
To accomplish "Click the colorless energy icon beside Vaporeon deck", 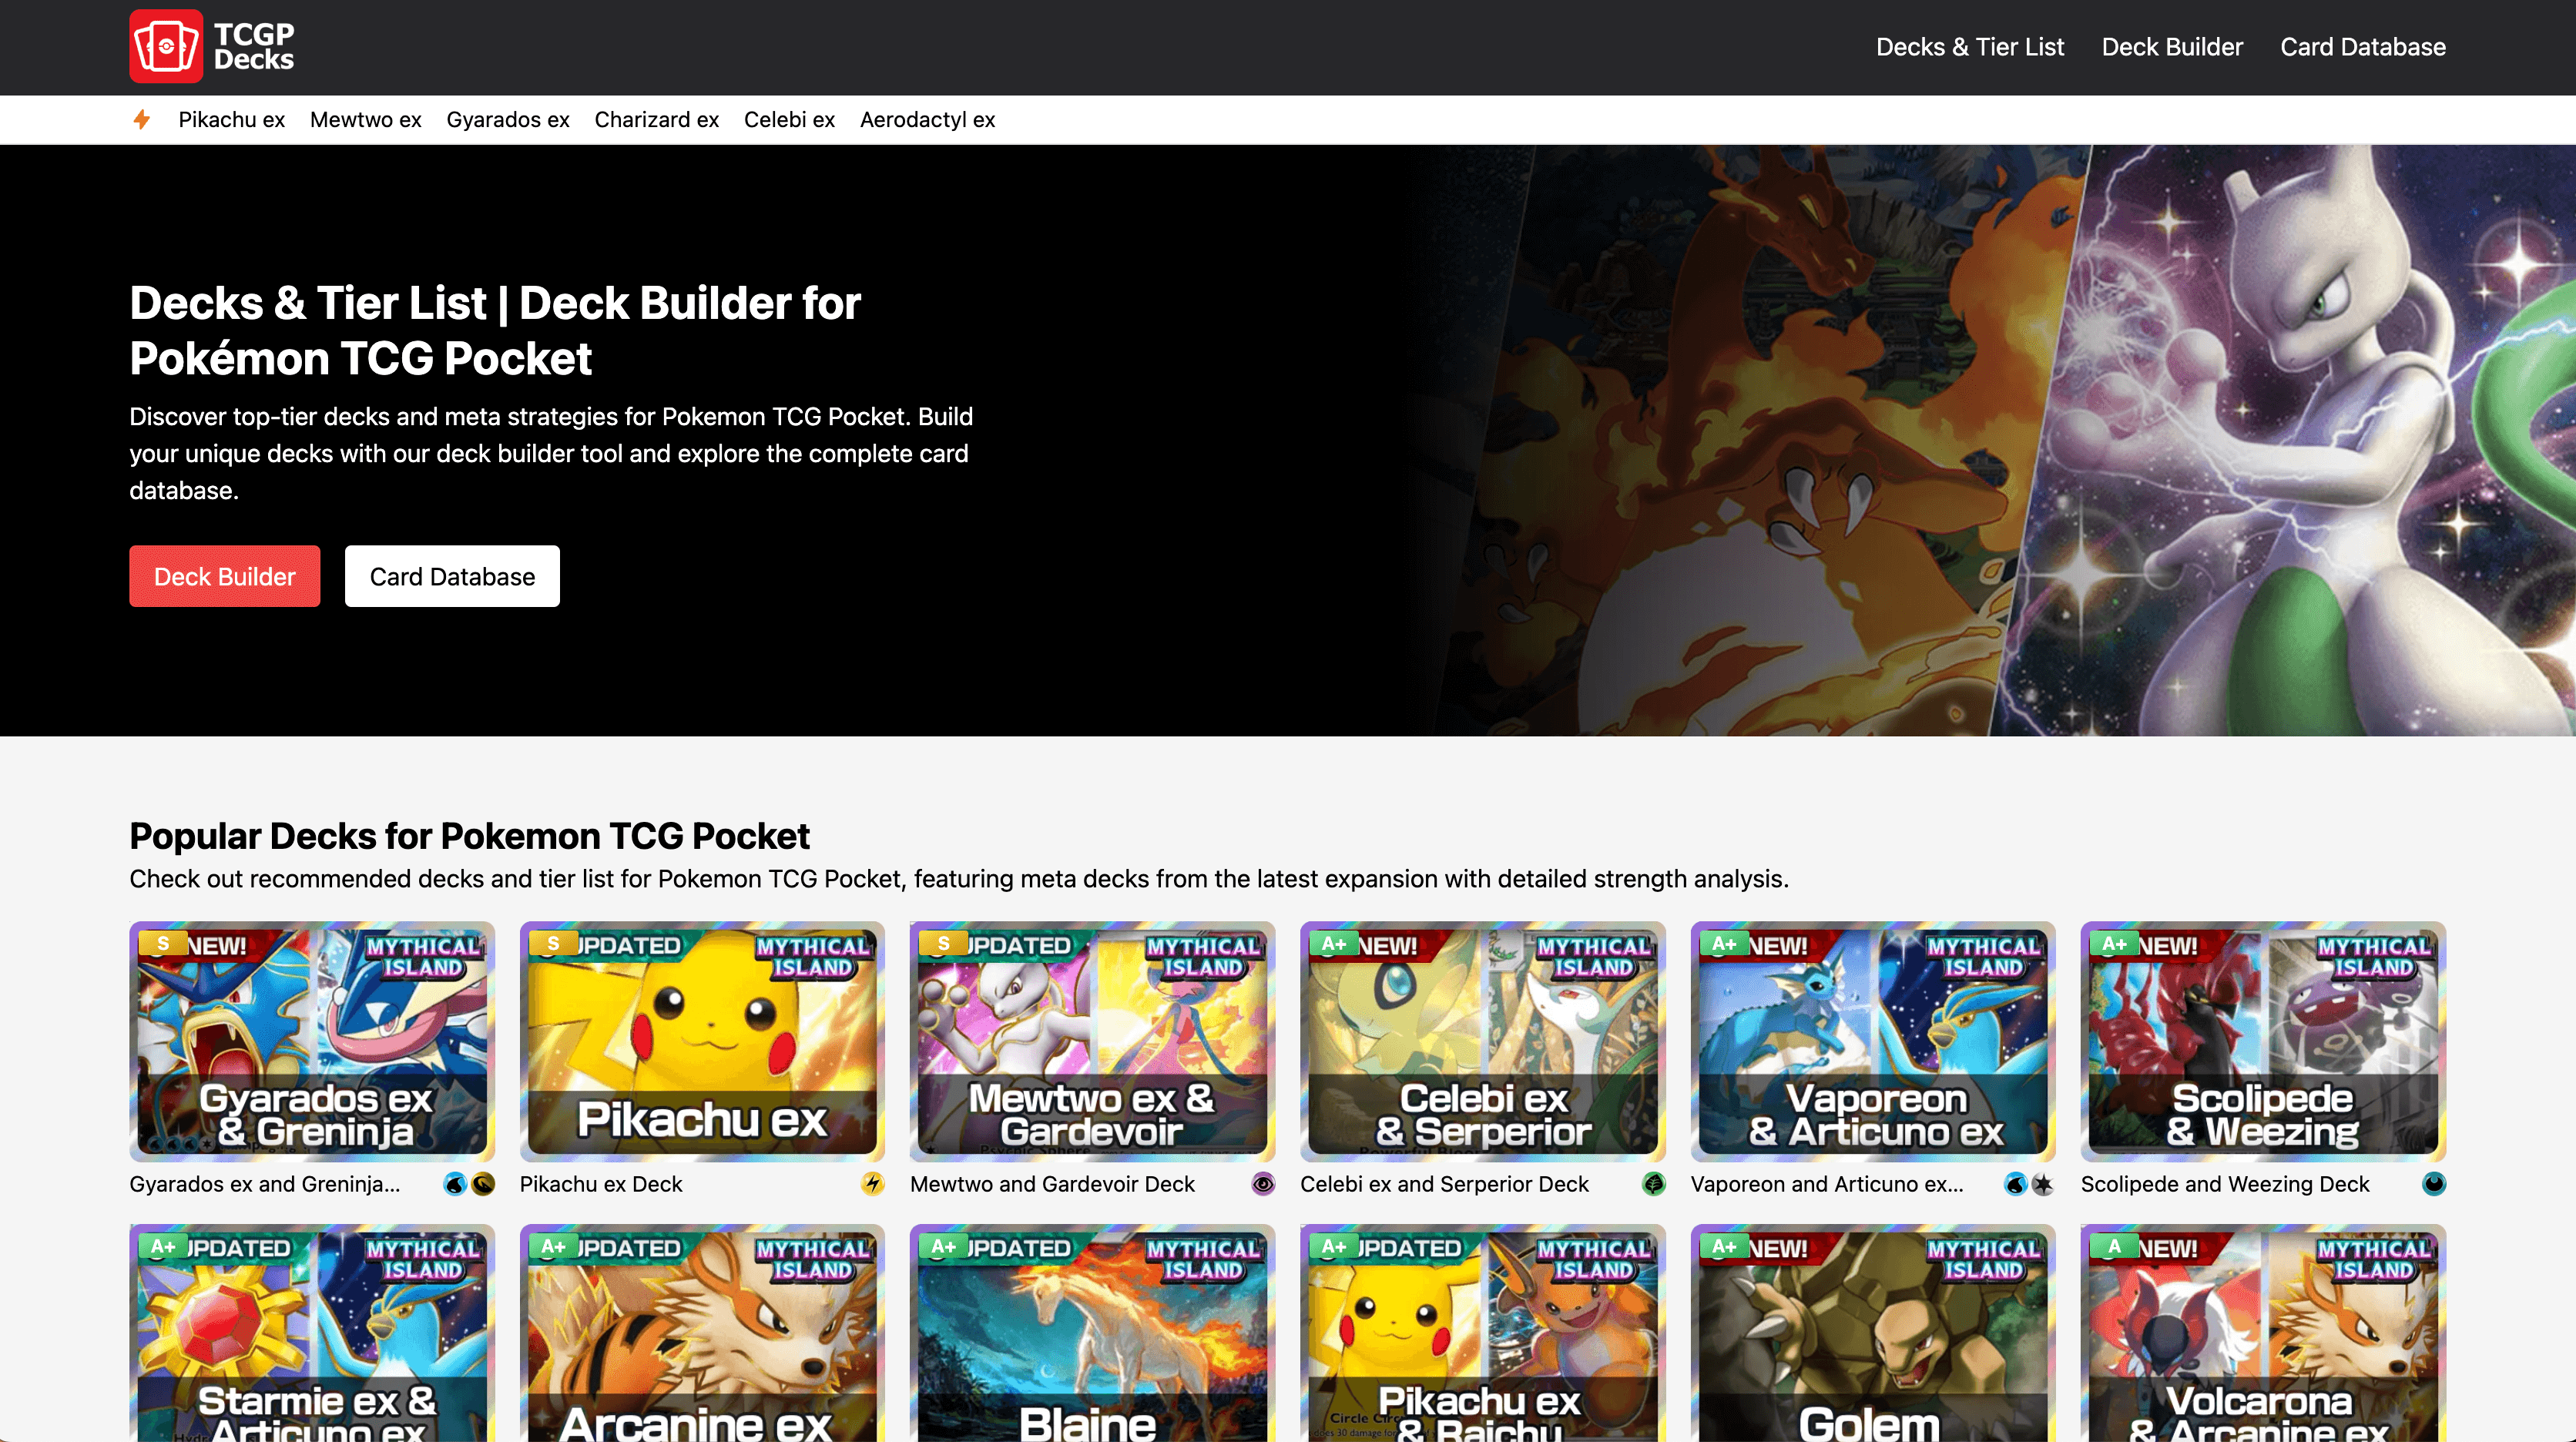I will pos(2044,1184).
